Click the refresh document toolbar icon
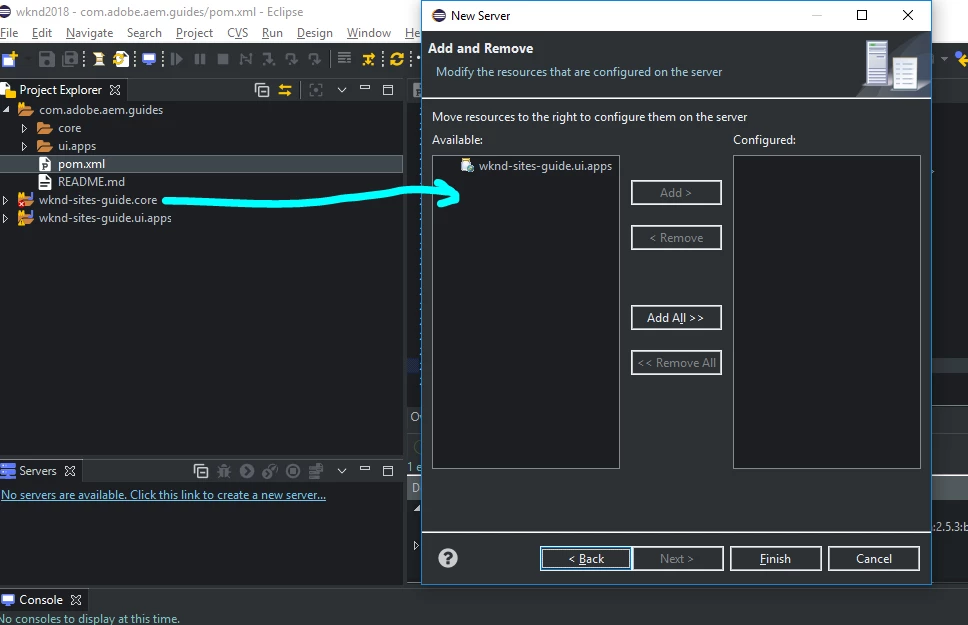The image size is (968, 625). point(121,59)
